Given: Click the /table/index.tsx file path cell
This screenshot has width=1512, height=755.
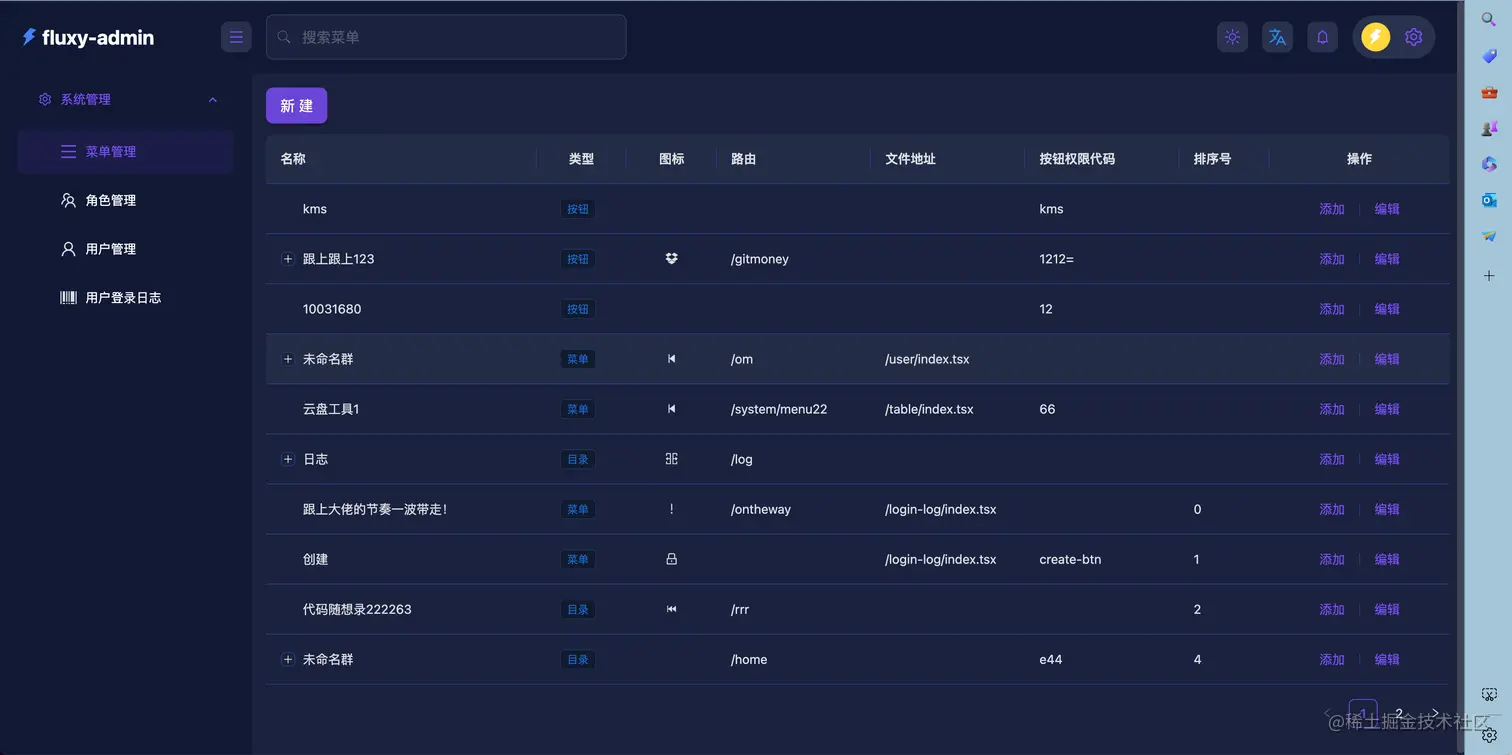Looking at the screenshot, I should coord(929,409).
